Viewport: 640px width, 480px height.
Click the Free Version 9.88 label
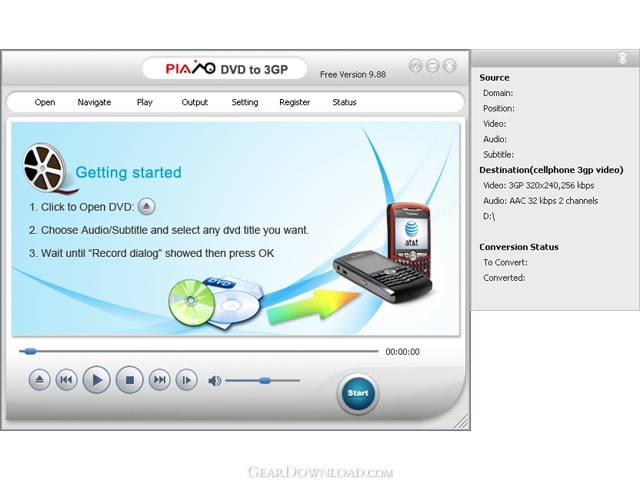click(353, 75)
